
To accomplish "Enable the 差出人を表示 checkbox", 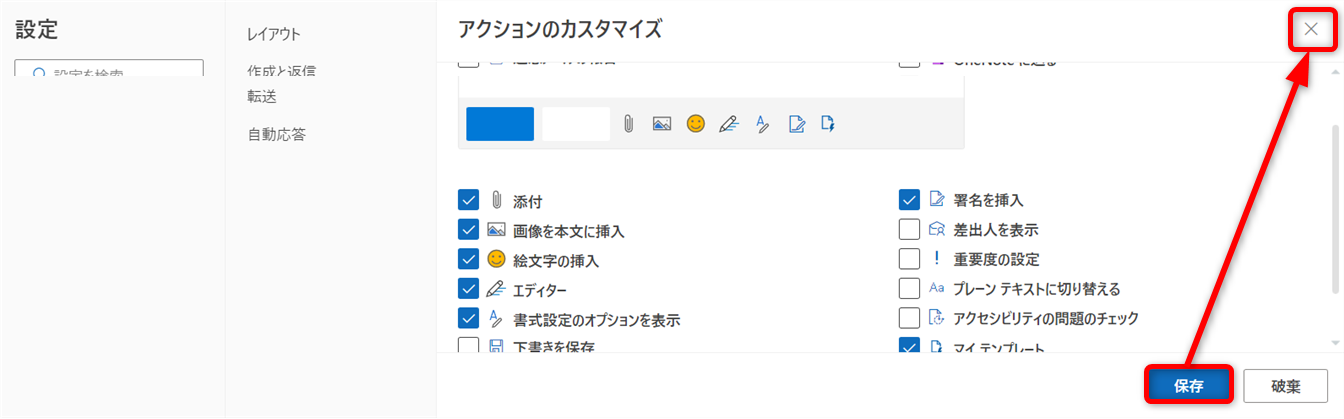I will coord(909,229).
